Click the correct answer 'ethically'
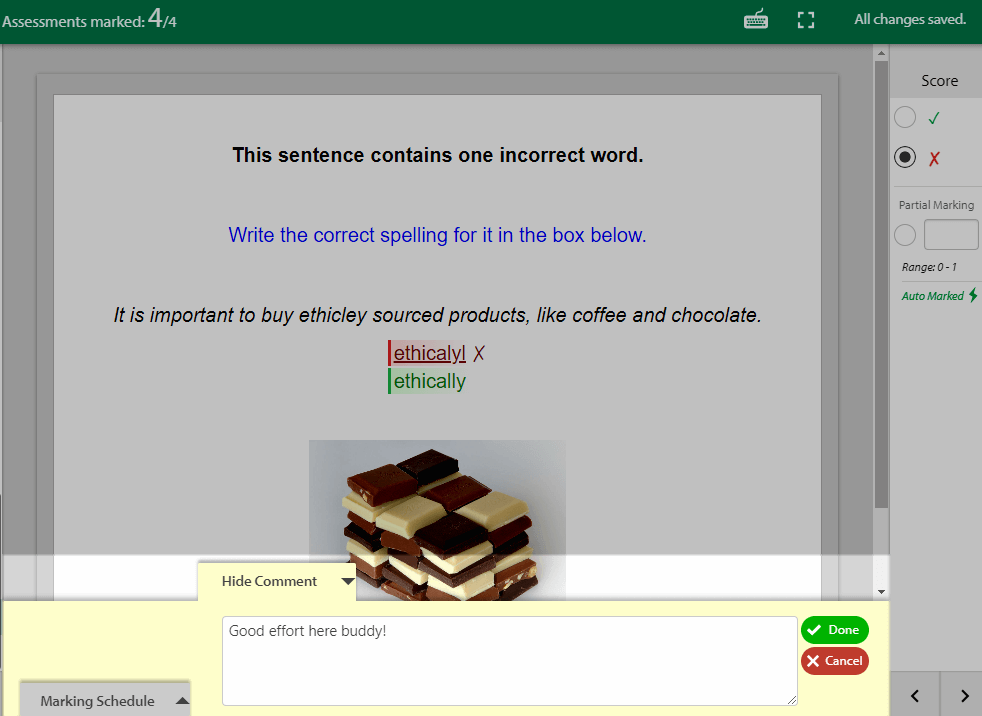982x716 pixels. [x=430, y=381]
